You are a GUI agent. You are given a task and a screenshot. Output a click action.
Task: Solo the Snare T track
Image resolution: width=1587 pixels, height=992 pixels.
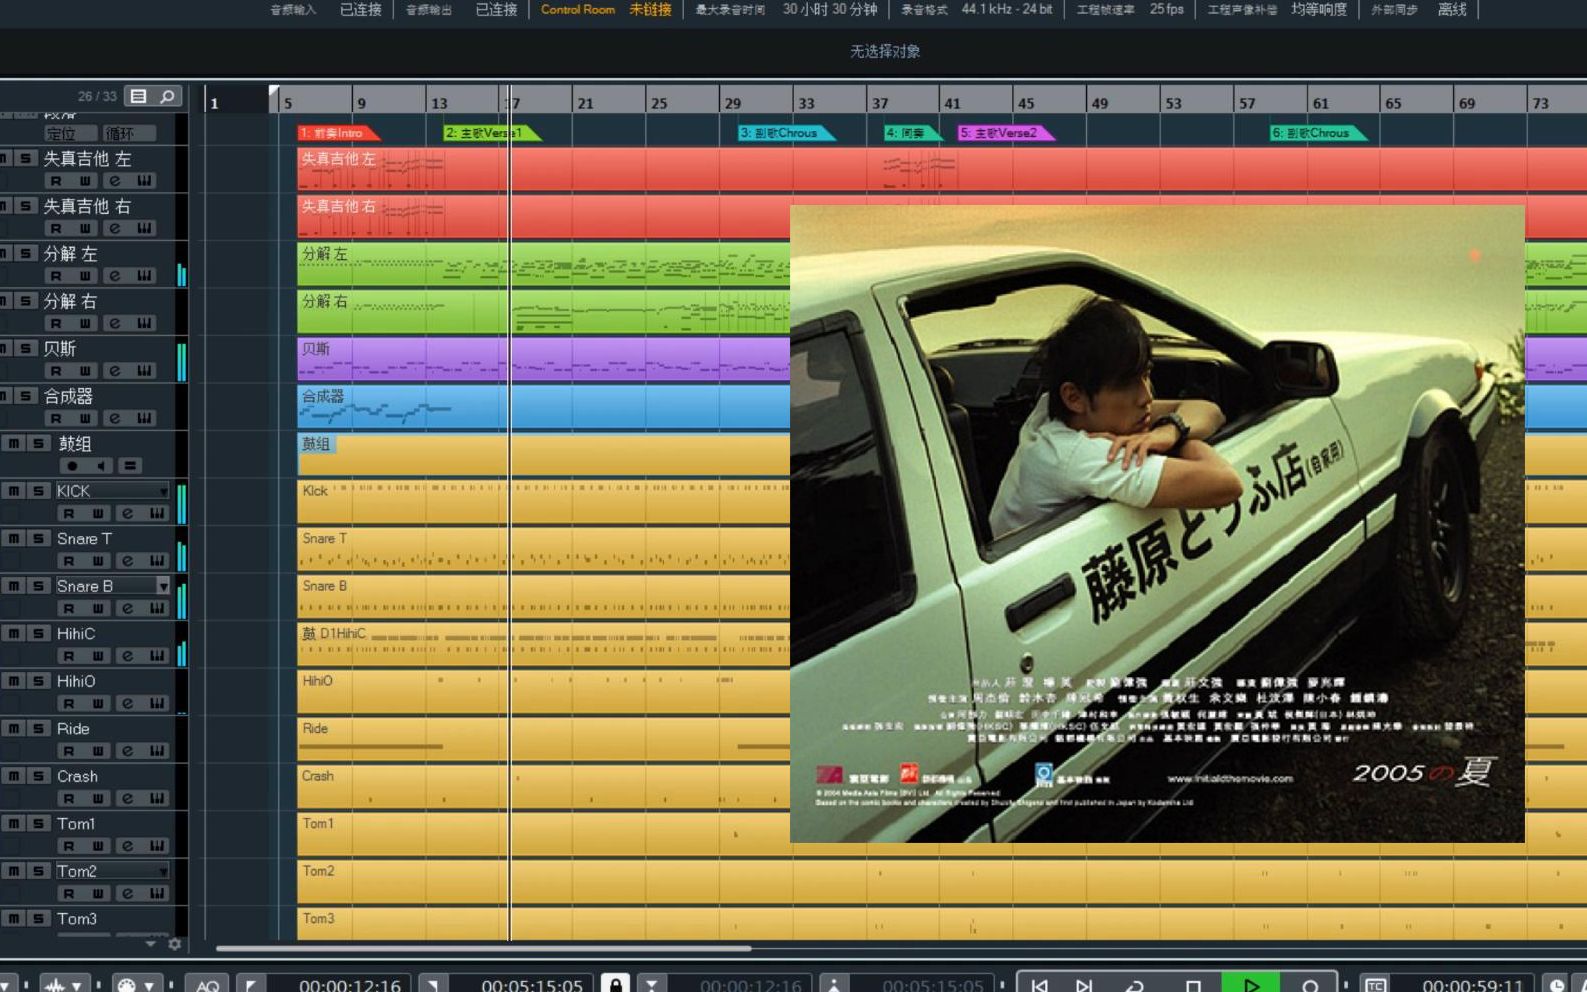point(38,538)
